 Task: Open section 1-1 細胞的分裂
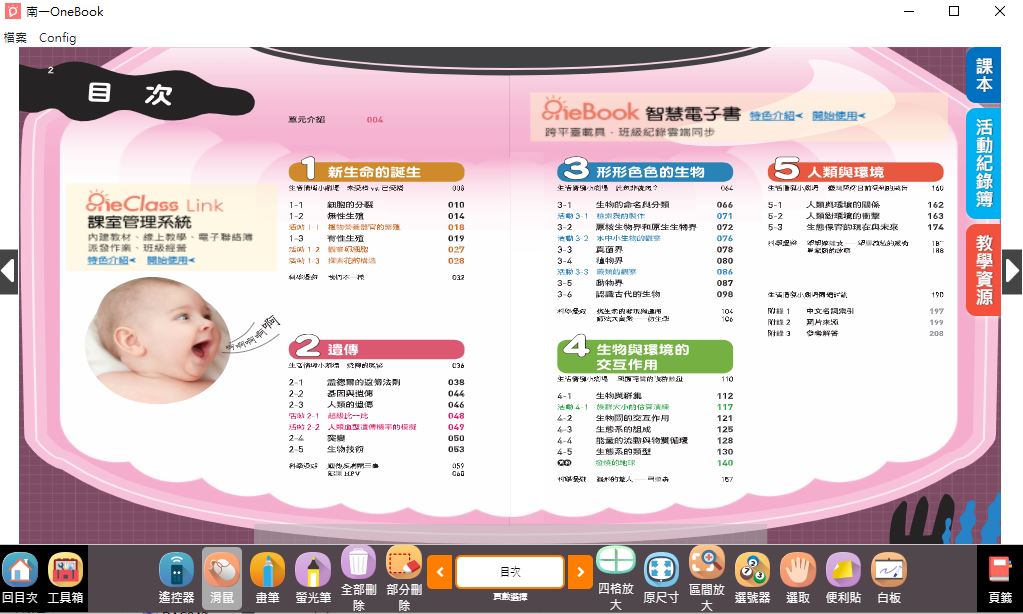tap(376, 205)
